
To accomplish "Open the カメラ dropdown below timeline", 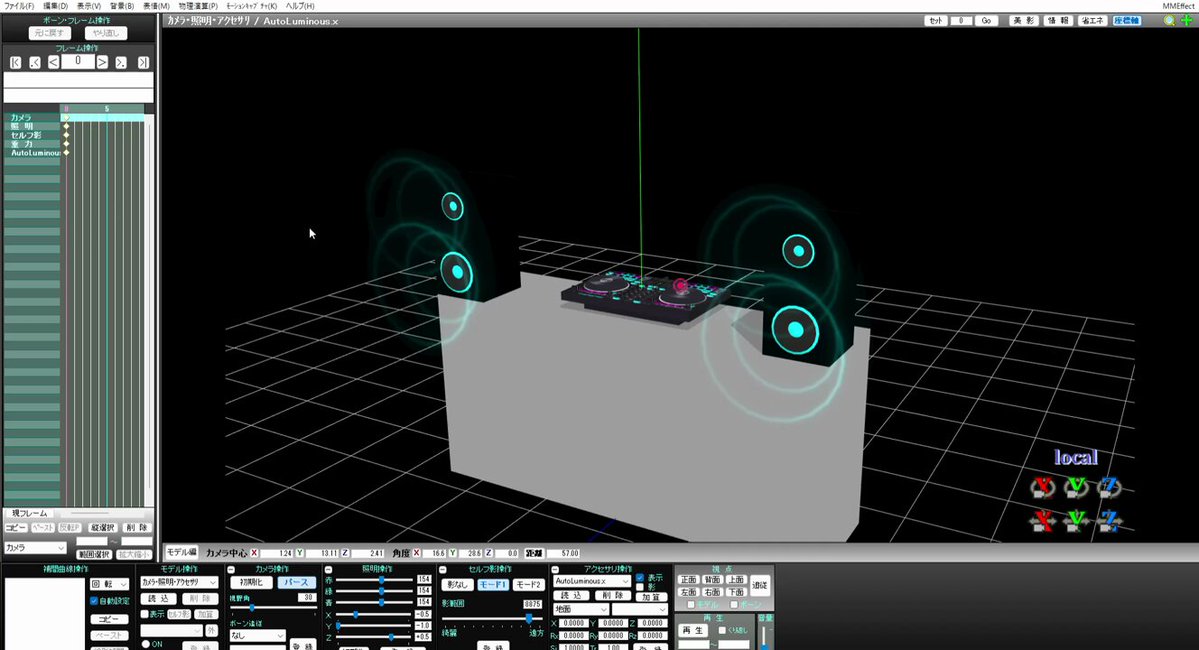I will 35,548.
